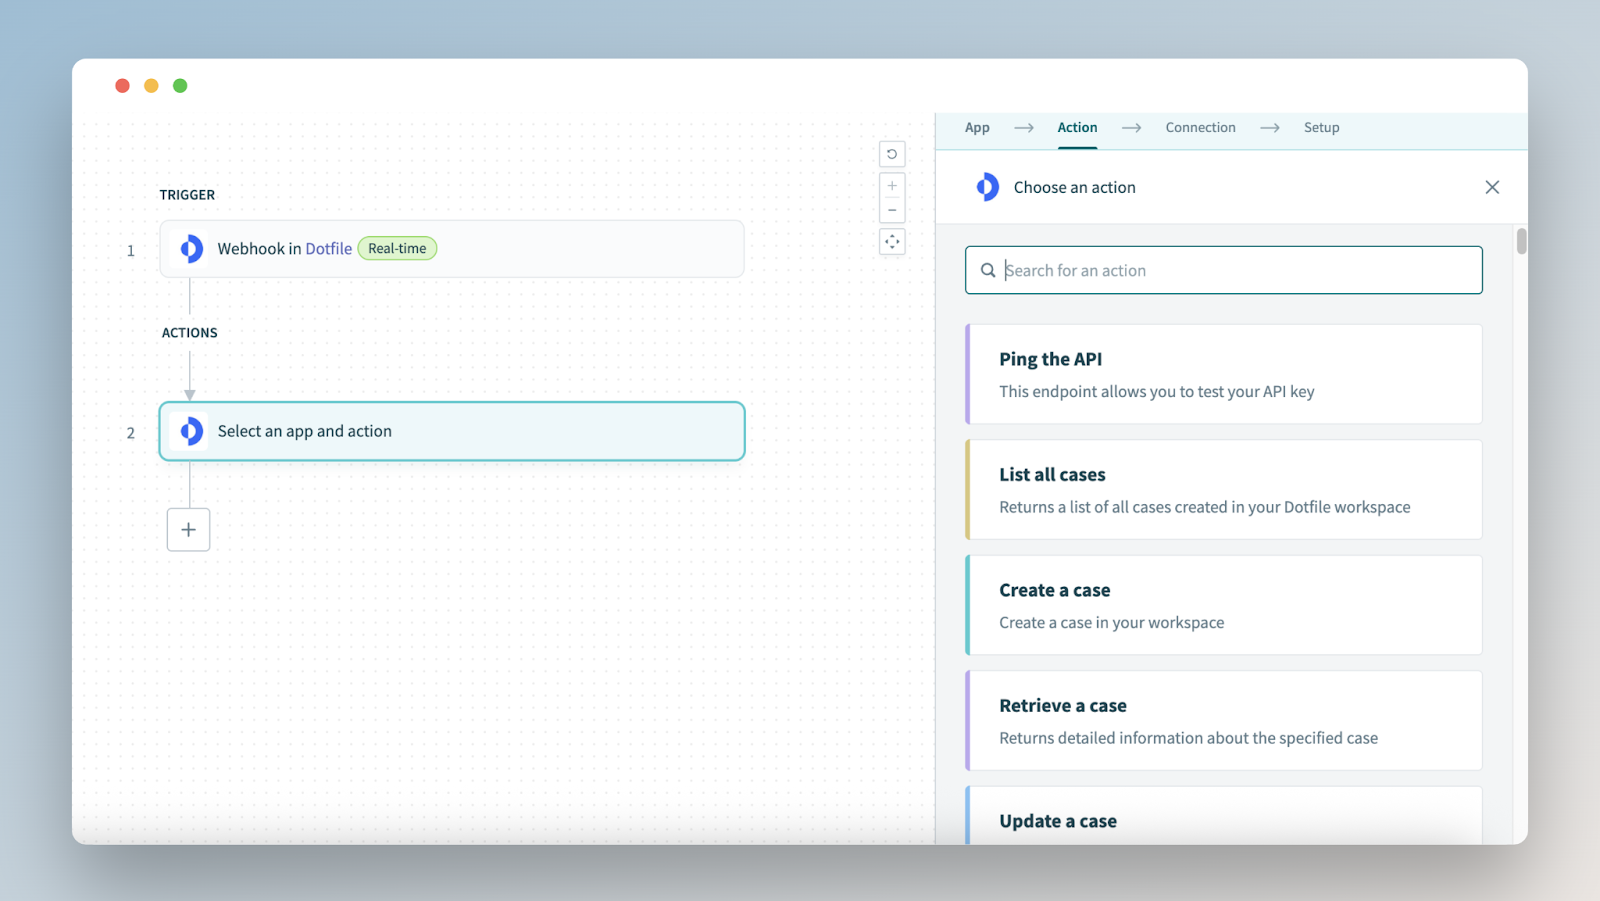Image resolution: width=1600 pixels, height=901 pixels.
Task: Select the Retrieve a case action
Action: click(1223, 721)
